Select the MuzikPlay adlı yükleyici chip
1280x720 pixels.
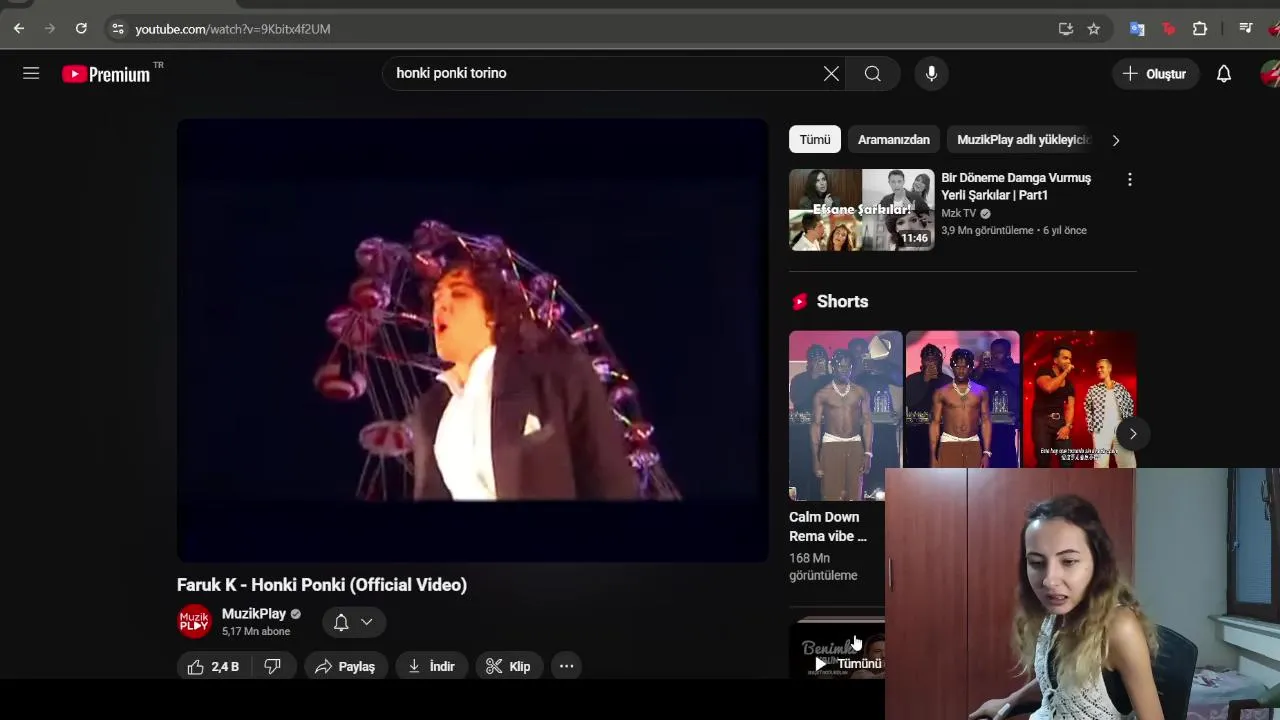click(x=1022, y=140)
